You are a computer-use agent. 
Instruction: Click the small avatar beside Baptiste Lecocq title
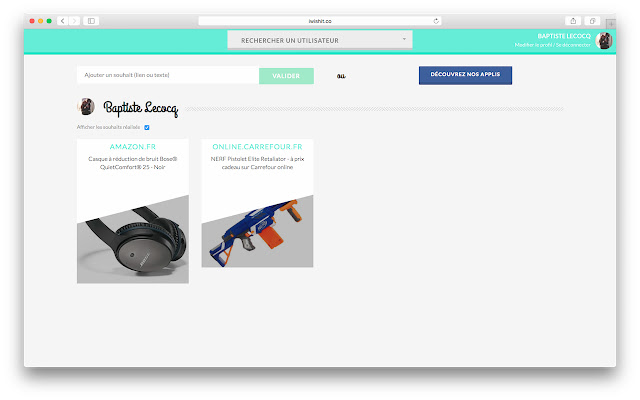86,107
